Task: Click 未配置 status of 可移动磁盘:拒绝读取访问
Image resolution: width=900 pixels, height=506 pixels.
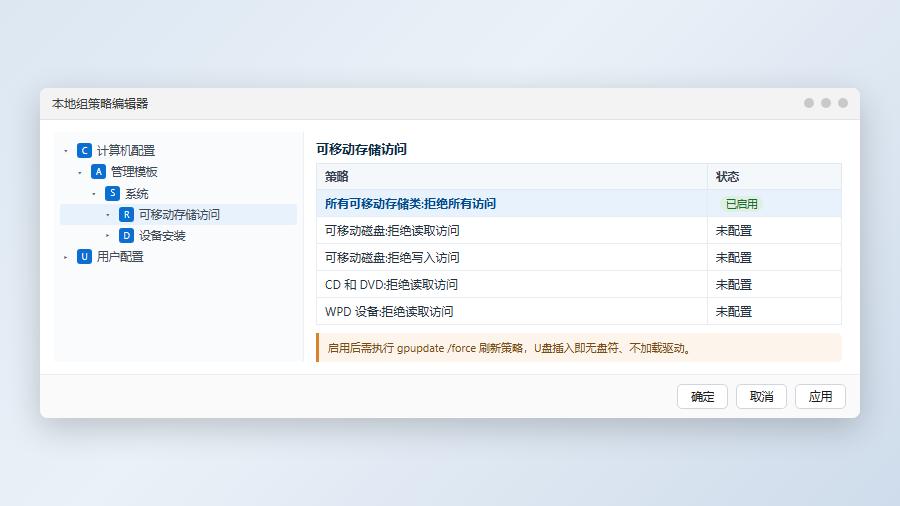Action: (x=734, y=231)
